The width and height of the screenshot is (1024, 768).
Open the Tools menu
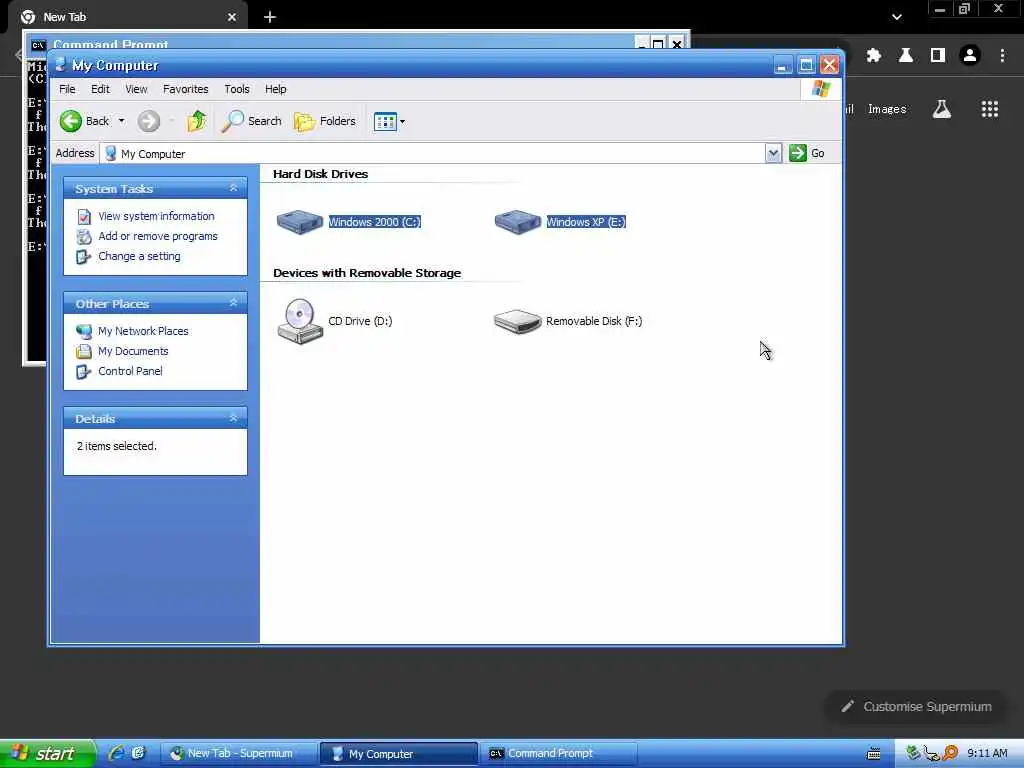(236, 89)
